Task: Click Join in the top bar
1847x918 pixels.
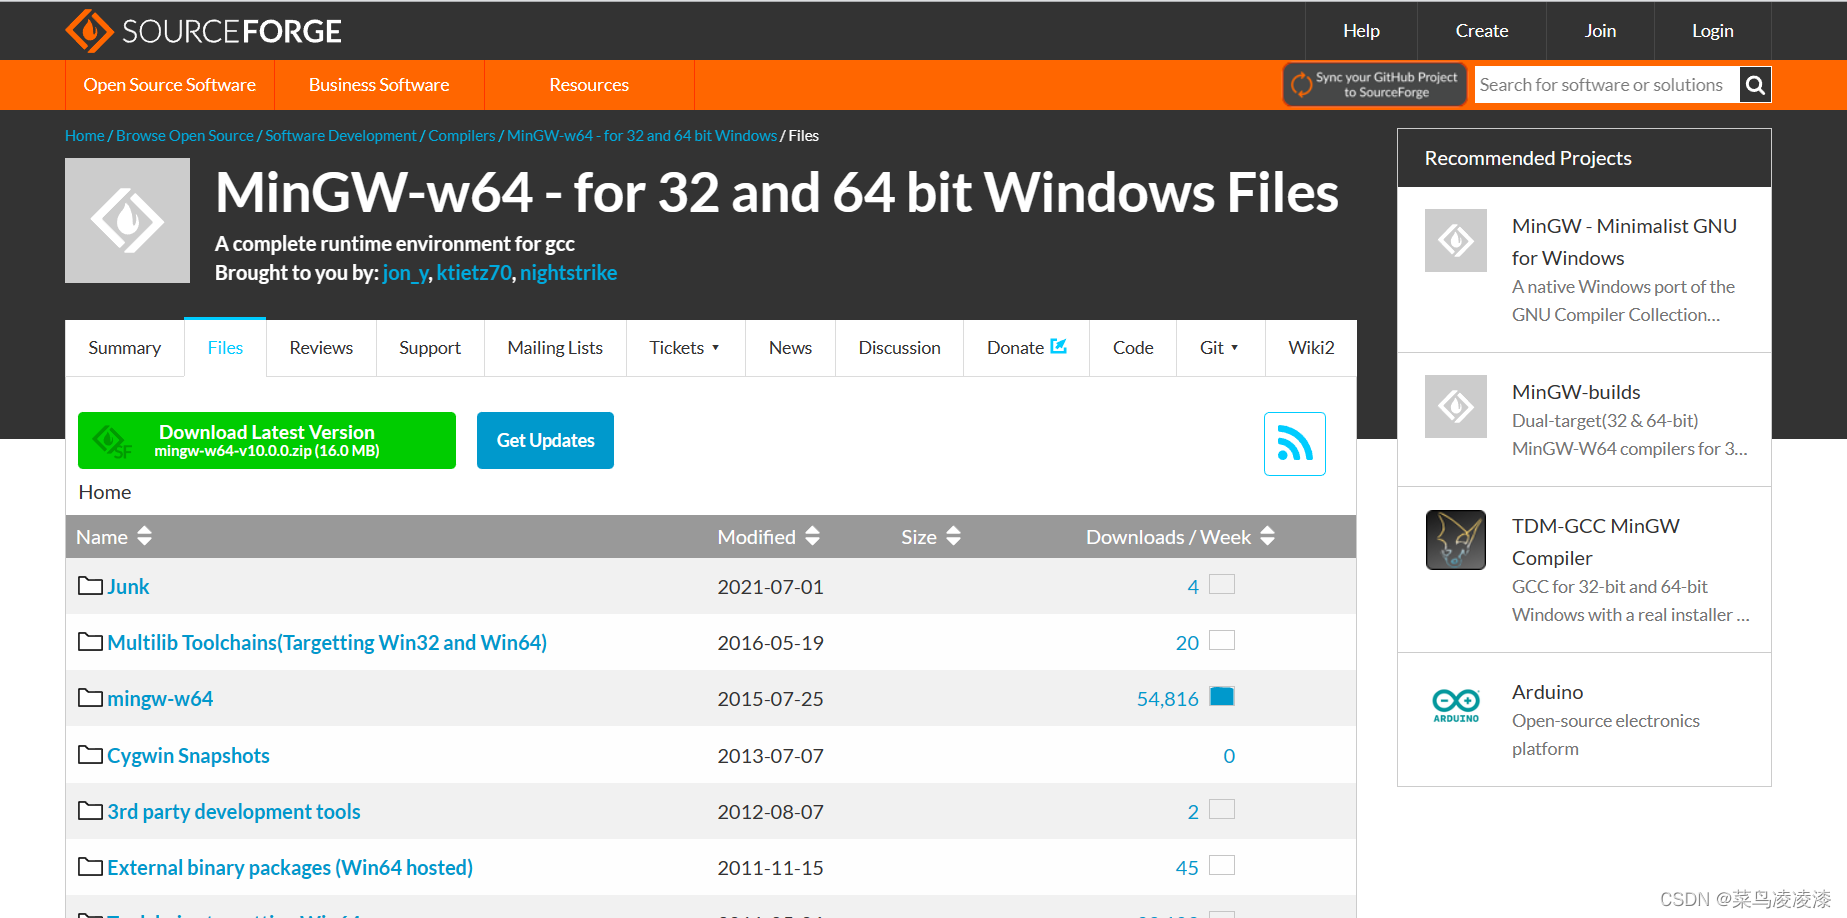Action: pyautogui.click(x=1600, y=31)
